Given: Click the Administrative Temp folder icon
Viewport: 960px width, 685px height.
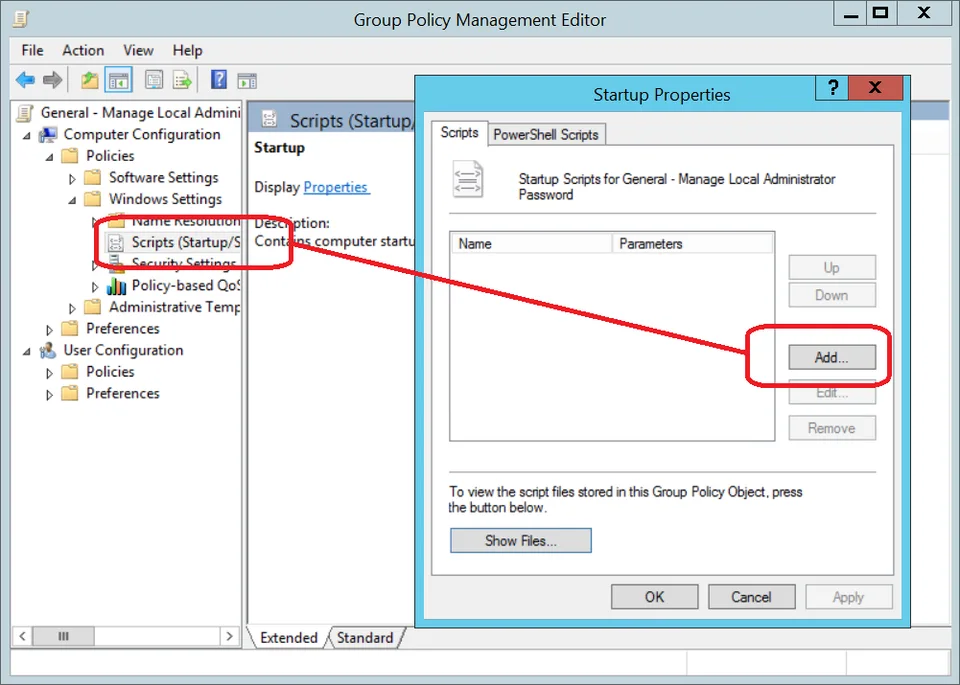Looking at the screenshot, I should (92, 307).
